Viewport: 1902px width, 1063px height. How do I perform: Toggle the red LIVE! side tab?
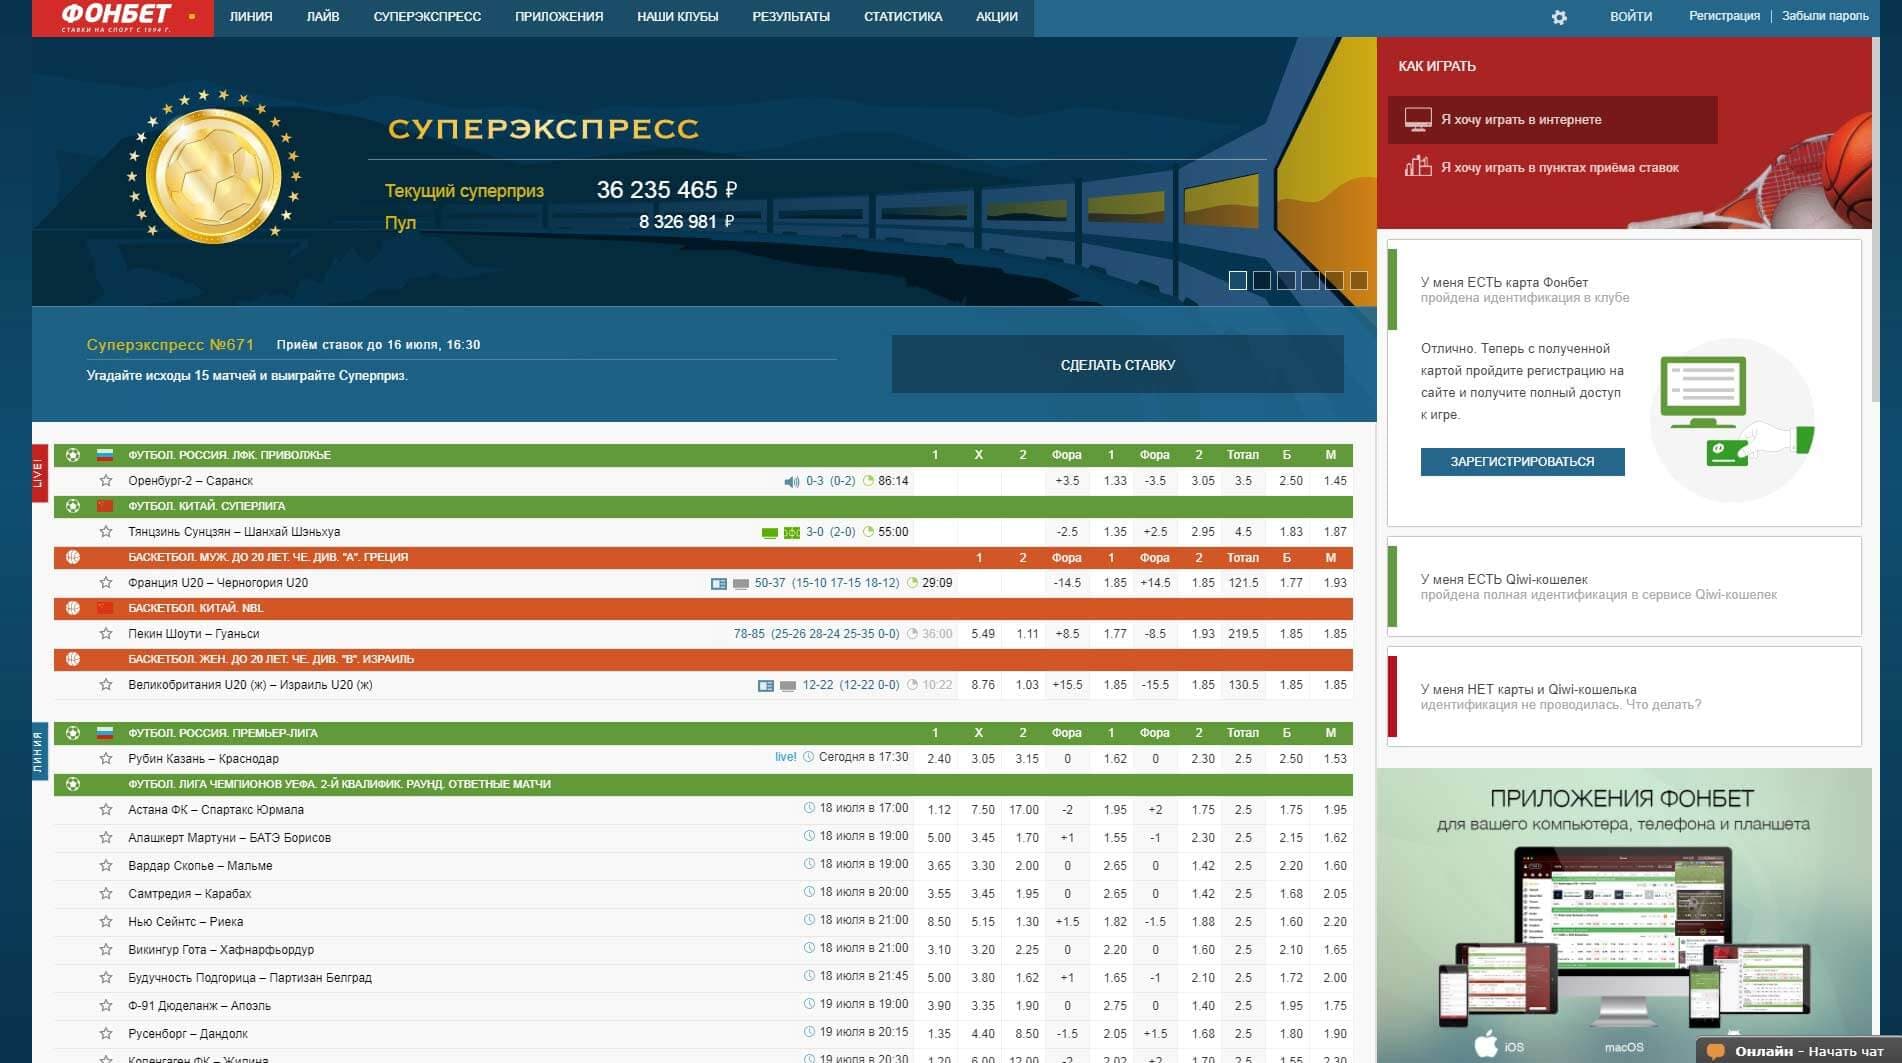tap(39, 472)
